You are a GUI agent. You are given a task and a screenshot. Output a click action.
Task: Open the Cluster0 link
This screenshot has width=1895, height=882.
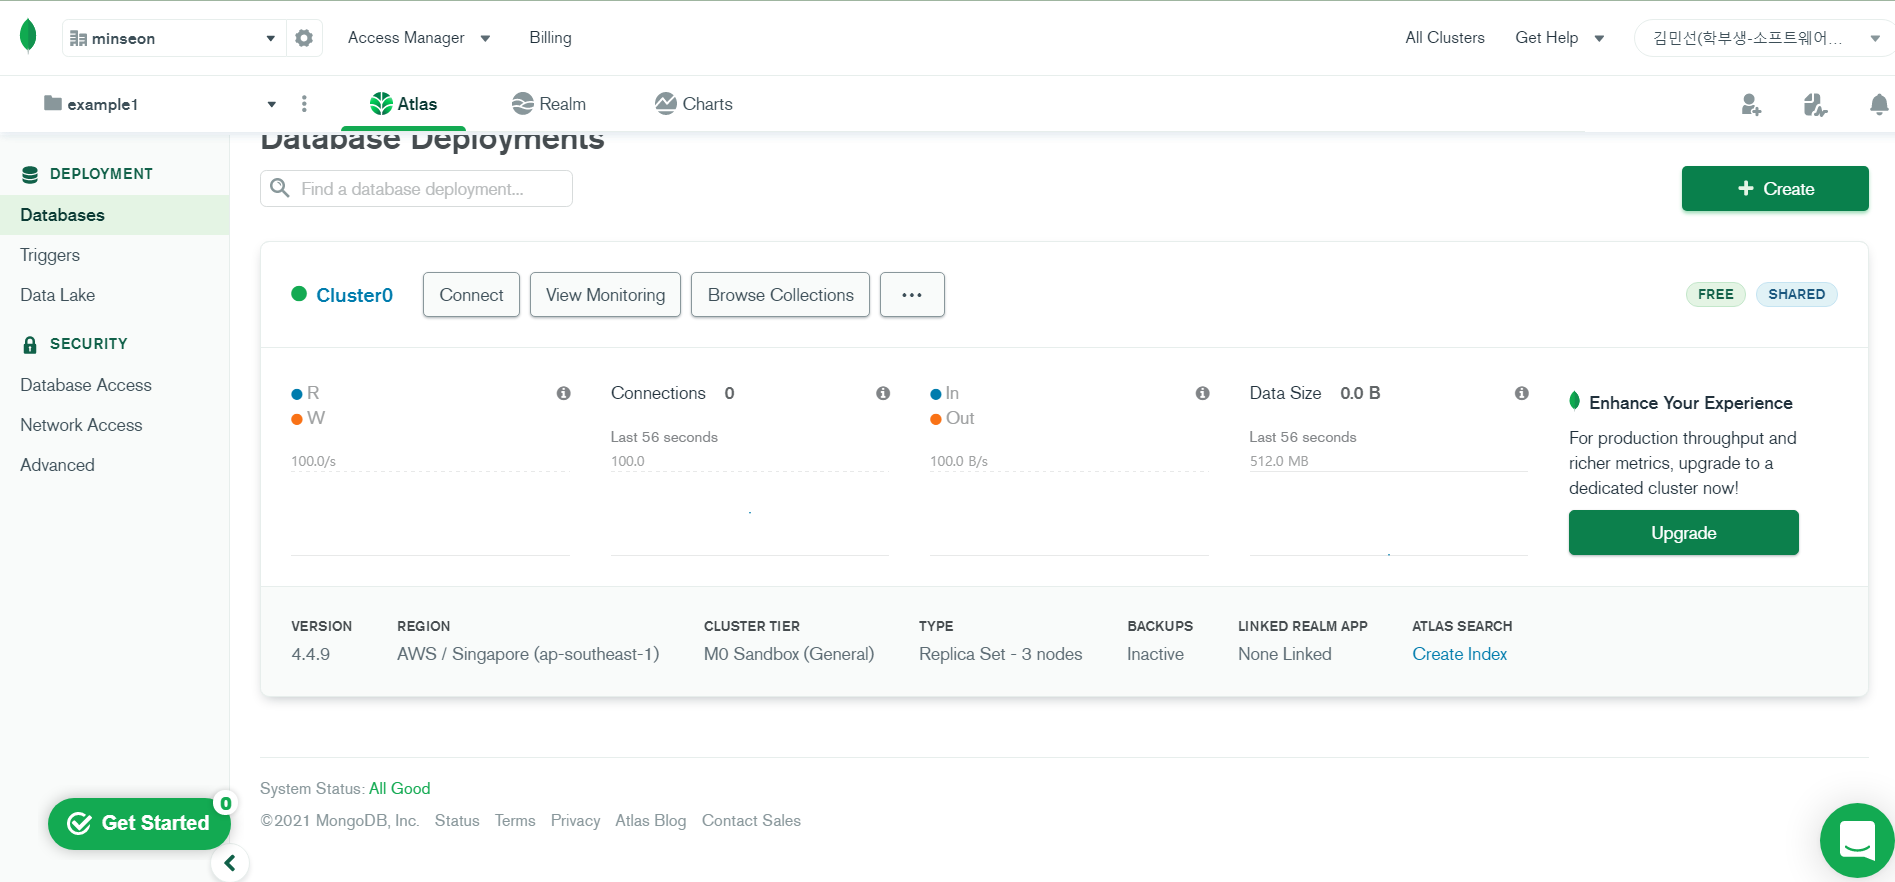(354, 295)
